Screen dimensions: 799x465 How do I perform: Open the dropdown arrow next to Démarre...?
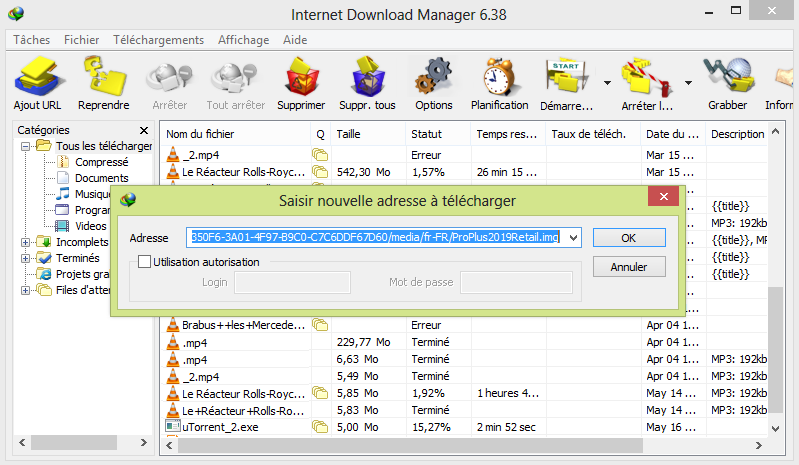(x=607, y=83)
